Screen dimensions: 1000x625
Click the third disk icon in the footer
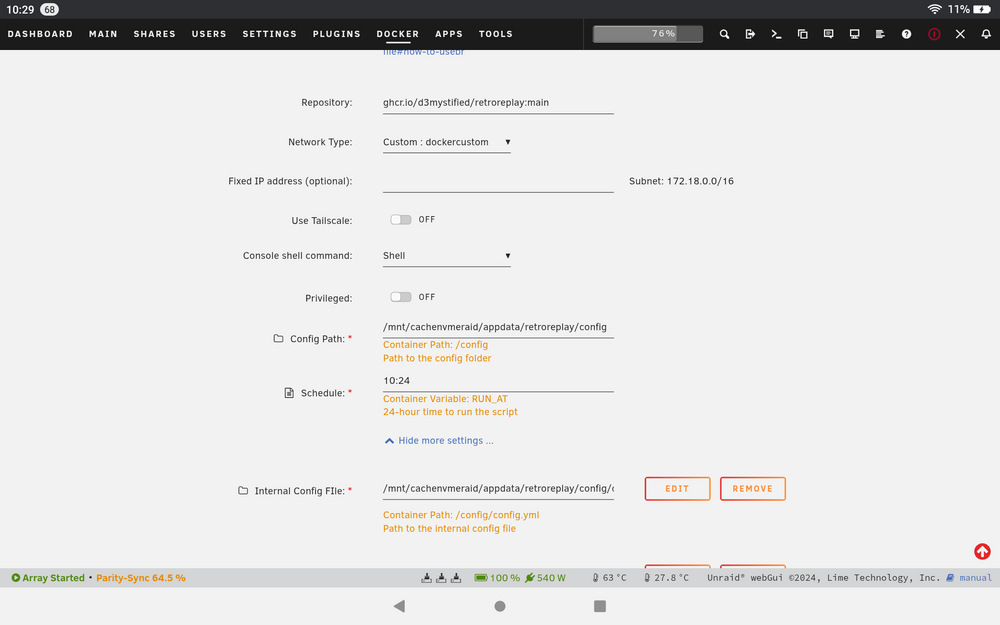point(456,578)
